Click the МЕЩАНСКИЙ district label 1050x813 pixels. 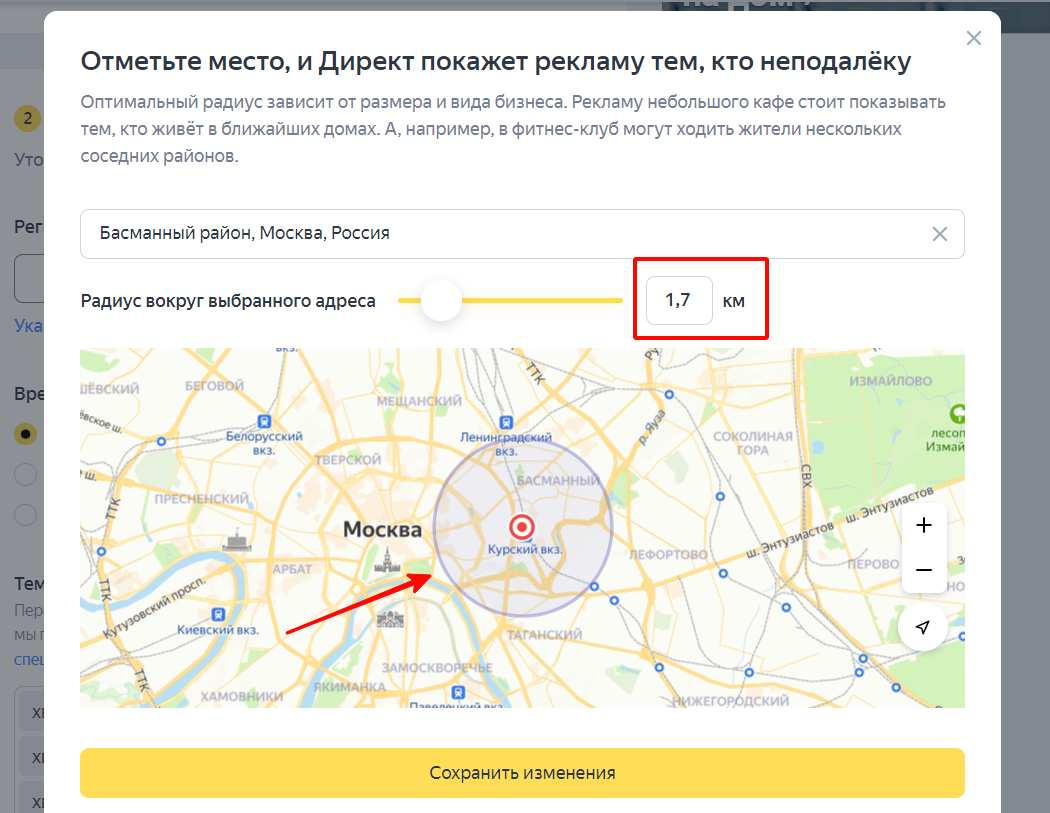coord(419,401)
